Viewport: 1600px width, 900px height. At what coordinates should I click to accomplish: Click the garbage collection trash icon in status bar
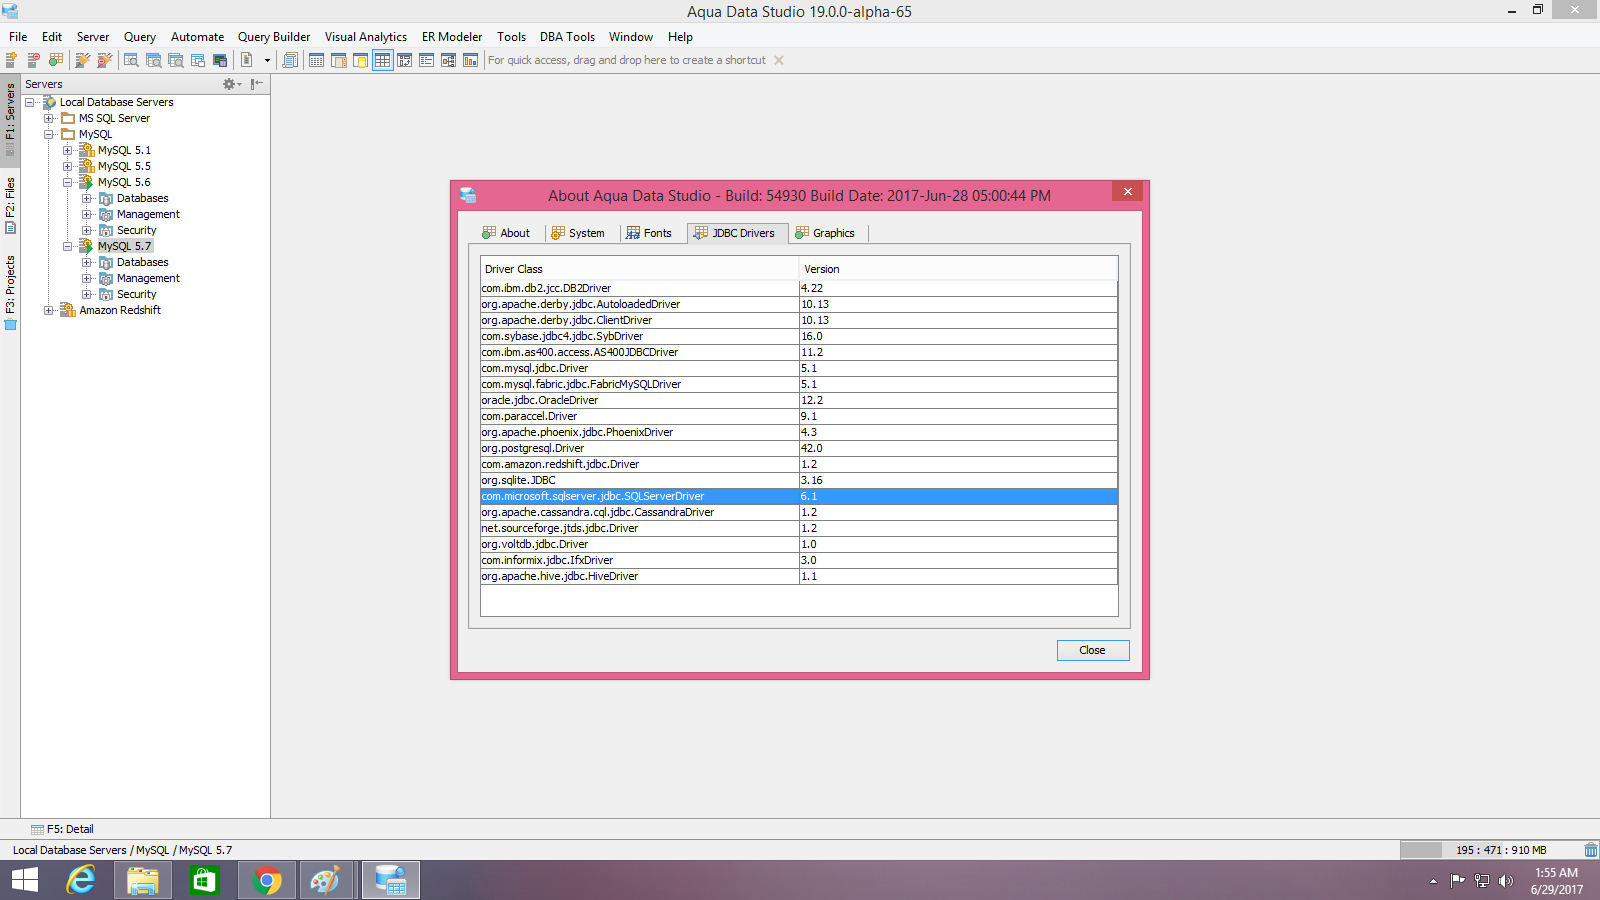1590,850
